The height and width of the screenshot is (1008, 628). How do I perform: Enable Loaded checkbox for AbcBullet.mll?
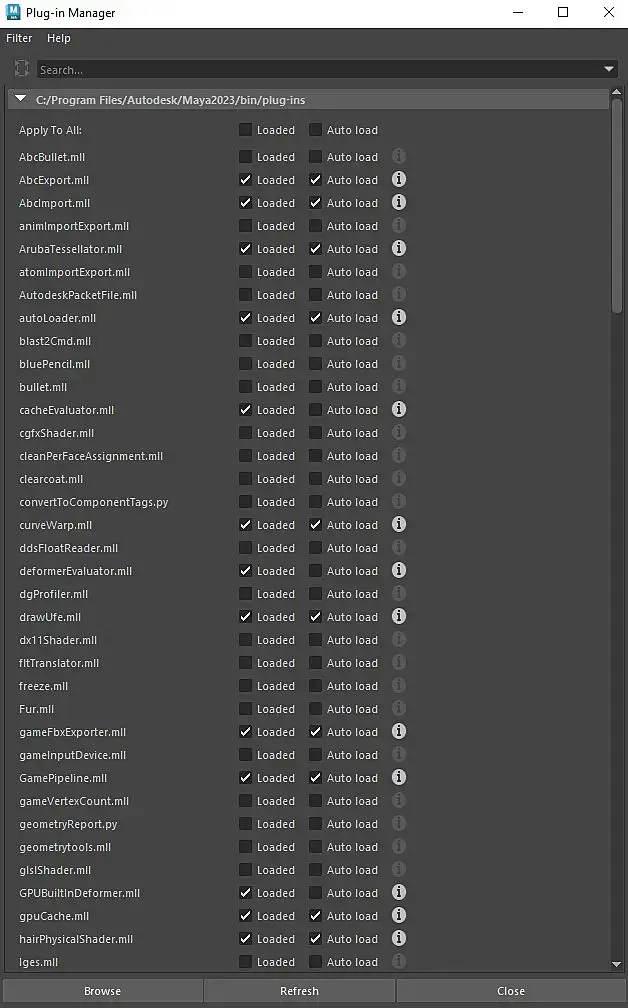246,157
